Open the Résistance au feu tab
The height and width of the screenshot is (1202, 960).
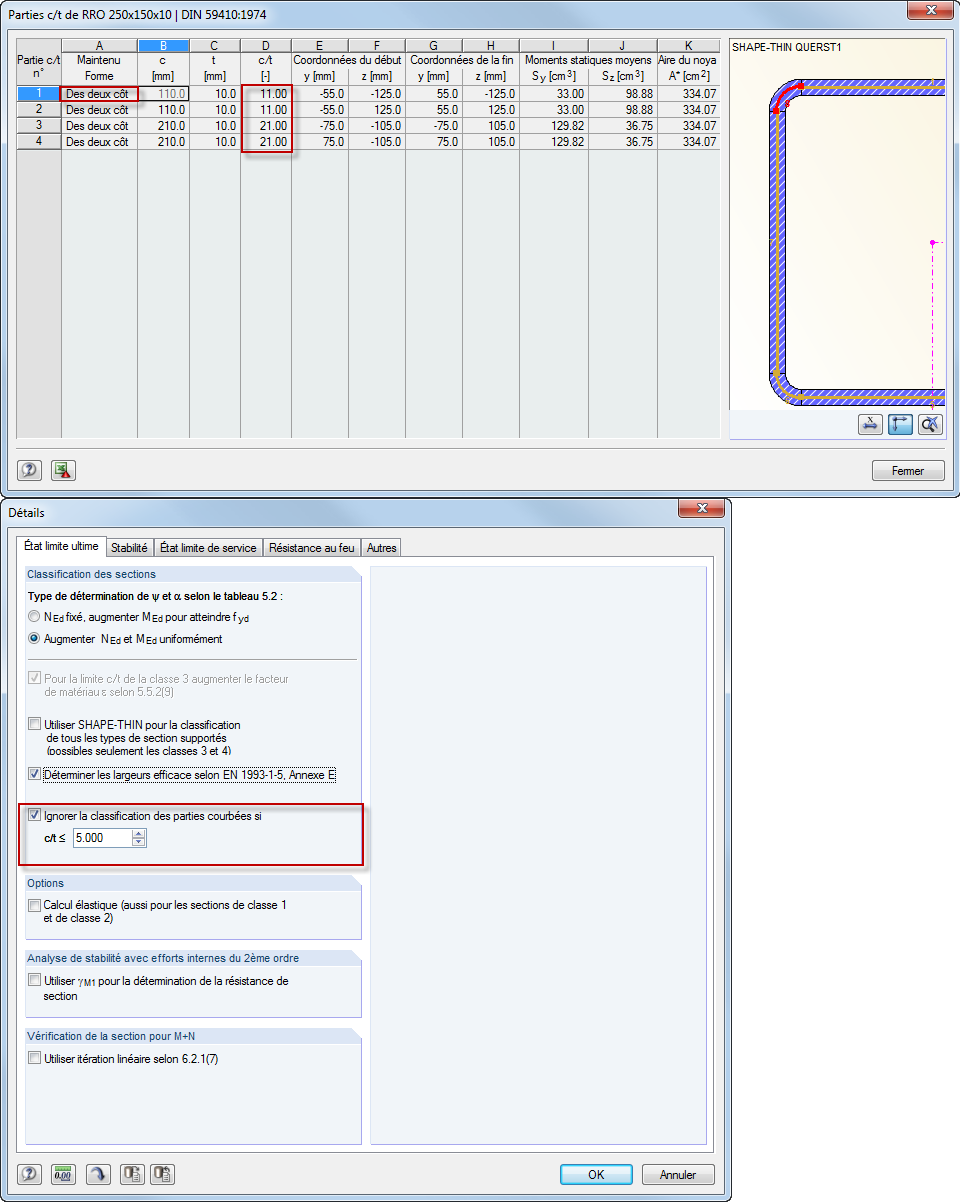tap(312, 548)
